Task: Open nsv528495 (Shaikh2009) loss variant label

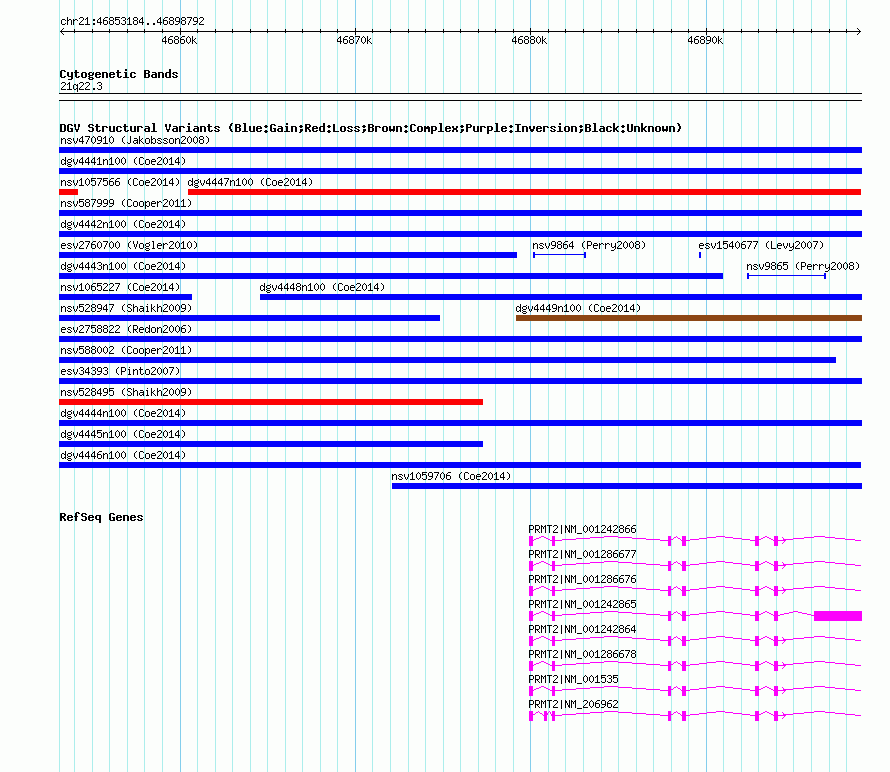Action: pos(126,392)
